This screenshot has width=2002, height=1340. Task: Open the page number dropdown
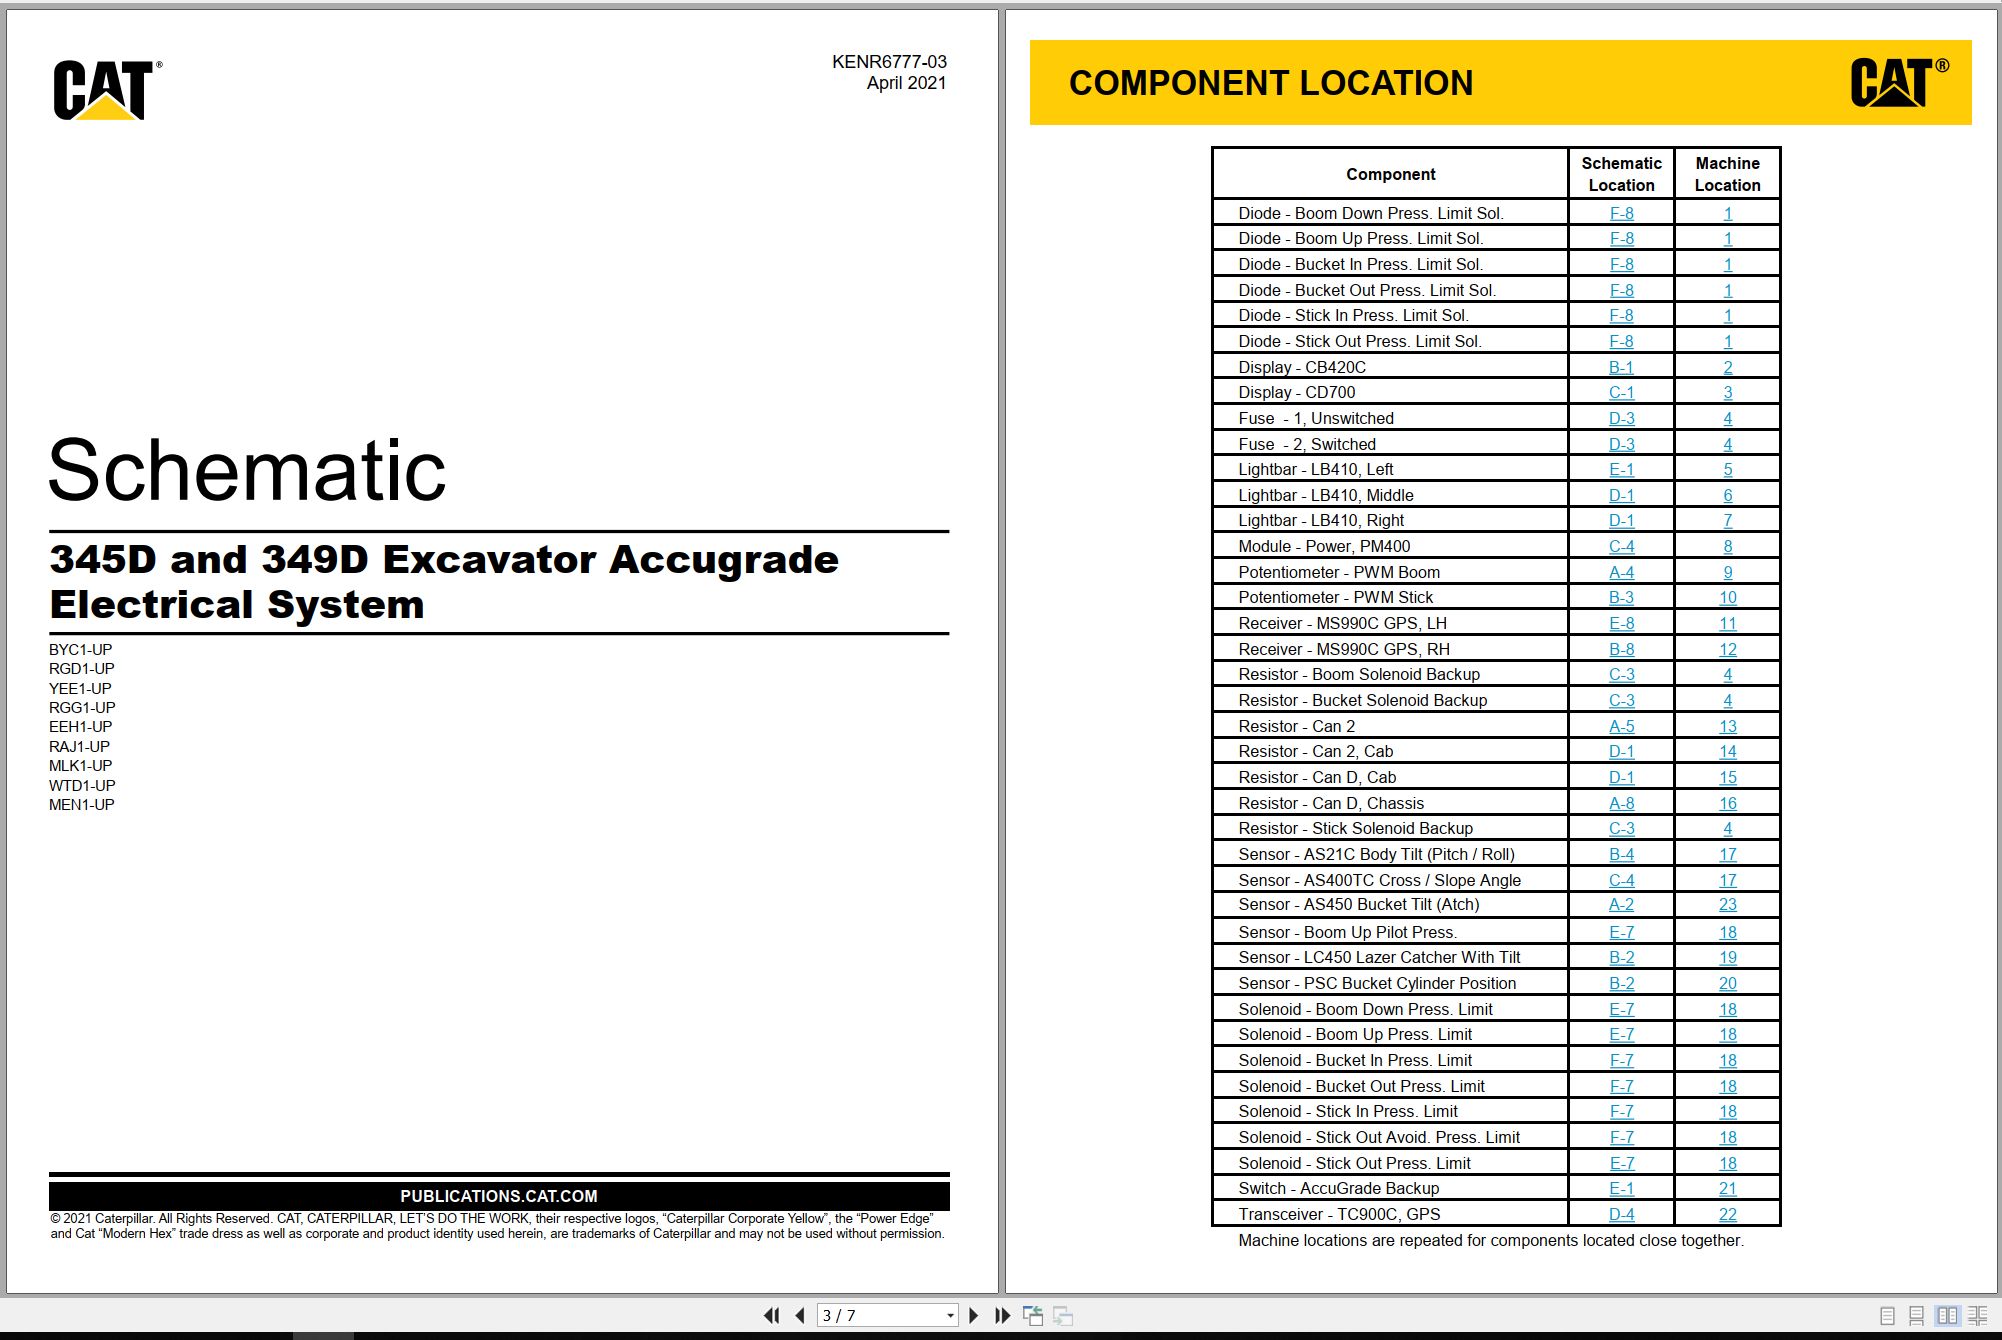(950, 1316)
